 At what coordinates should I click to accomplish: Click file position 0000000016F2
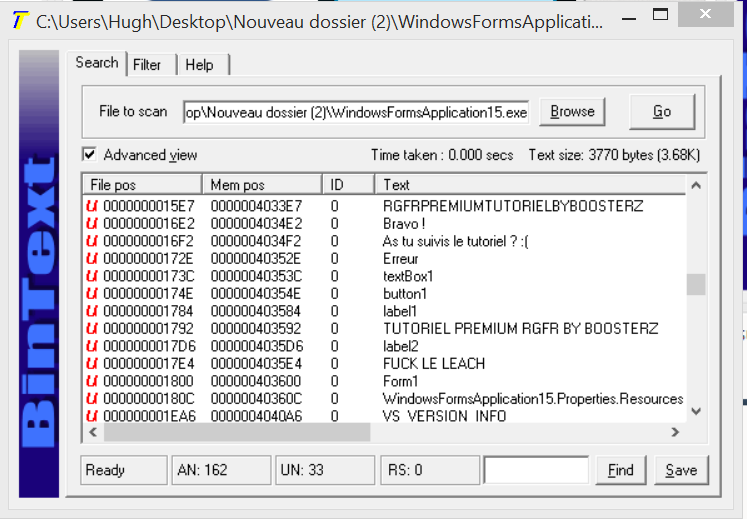click(149, 241)
